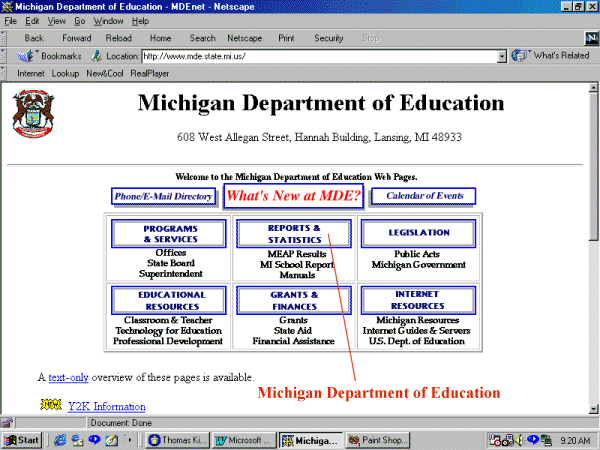Screen dimensions: 600x450
Task: Open the View menu
Action: [x=56, y=20]
